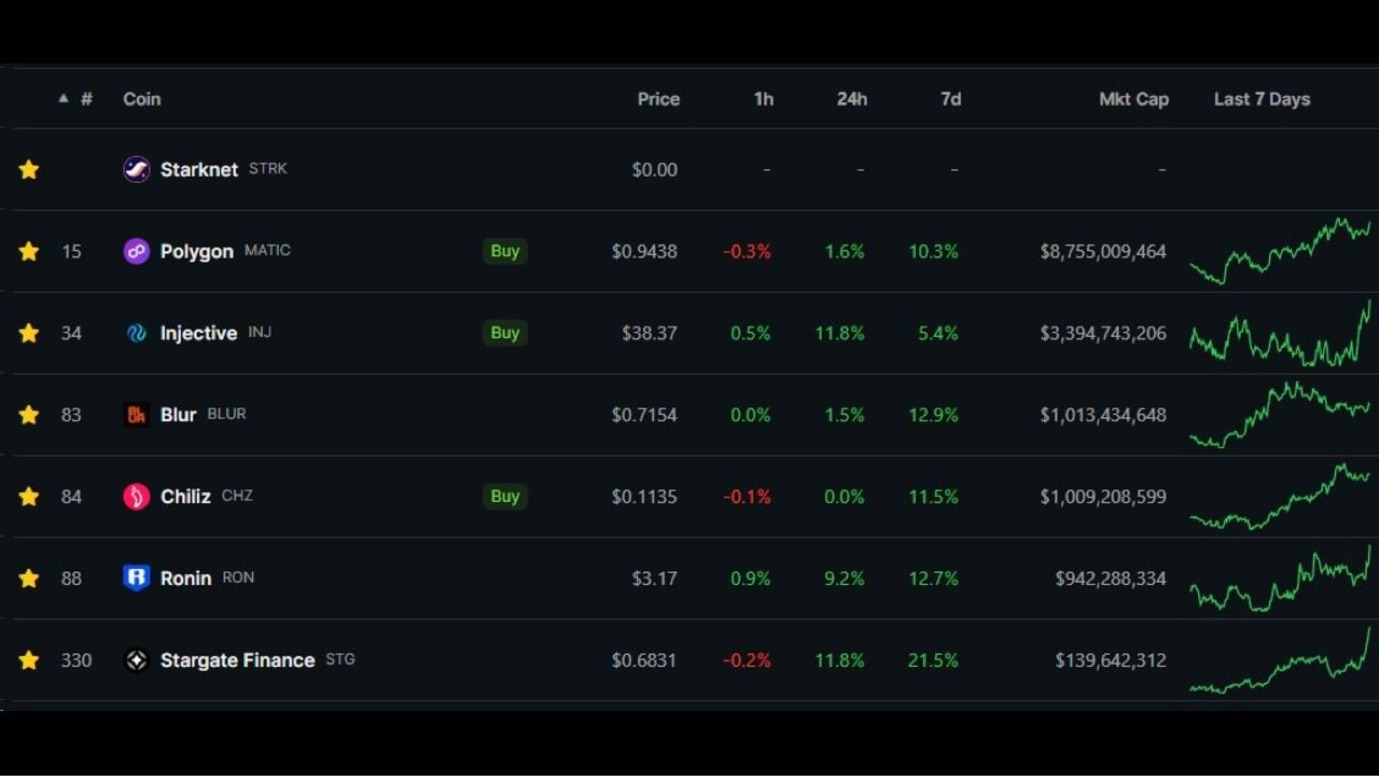This screenshot has width=1379, height=776.
Task: Sort by 7d change column header
Action: tap(950, 99)
